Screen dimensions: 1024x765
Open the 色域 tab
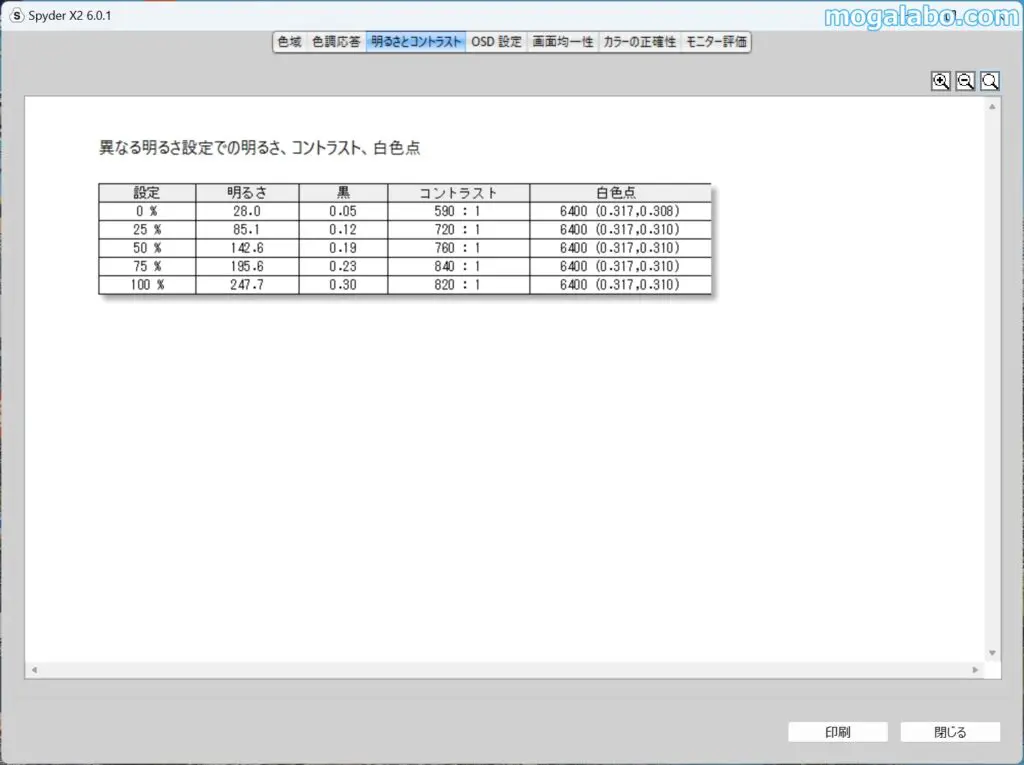pyautogui.click(x=289, y=42)
